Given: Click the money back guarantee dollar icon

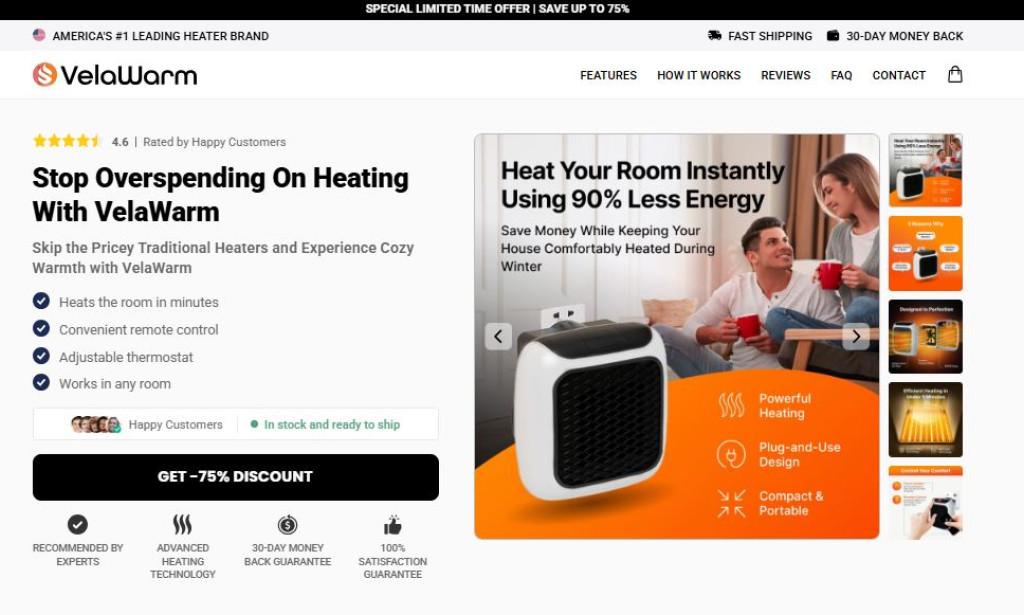Looking at the screenshot, I should (287, 524).
